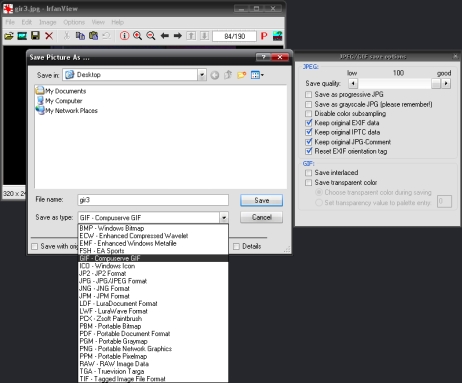Click the Undo icon in toolbar
The width and height of the screenshot is (462, 383).
tap(107, 36)
